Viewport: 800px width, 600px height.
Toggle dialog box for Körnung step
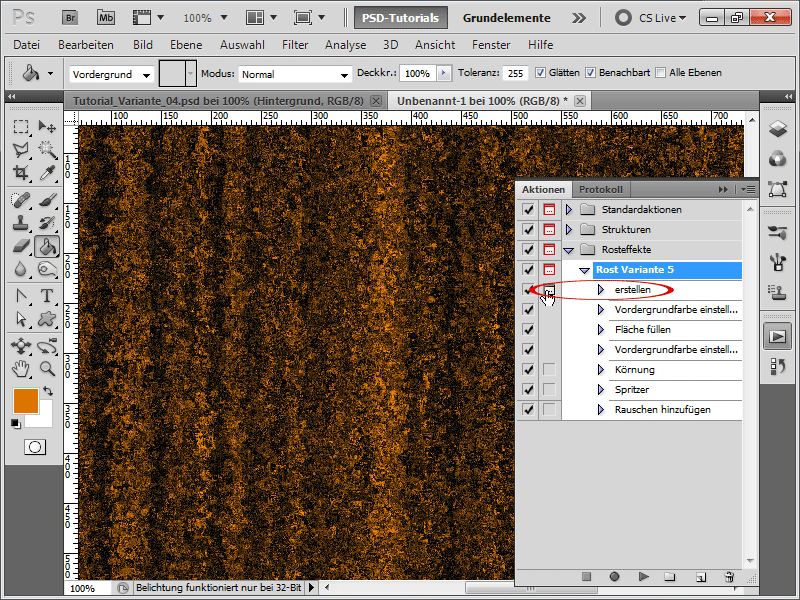tap(549, 369)
